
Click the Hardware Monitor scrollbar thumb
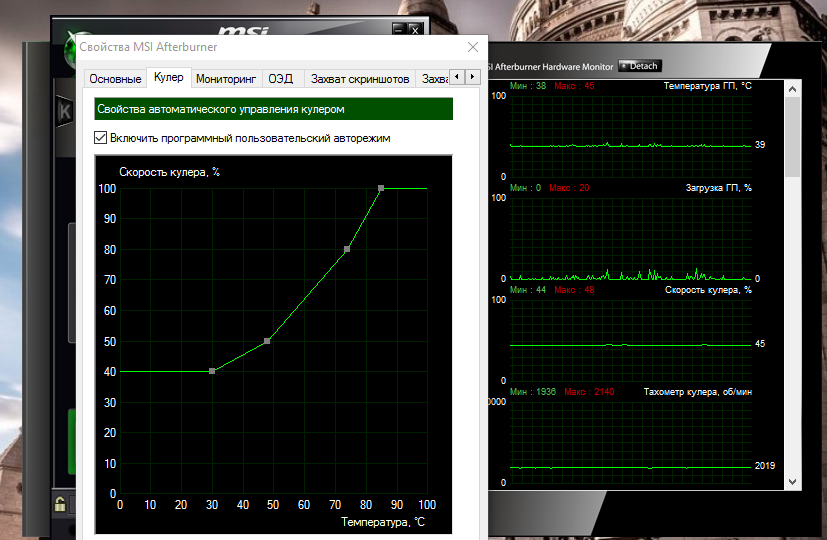pos(792,137)
